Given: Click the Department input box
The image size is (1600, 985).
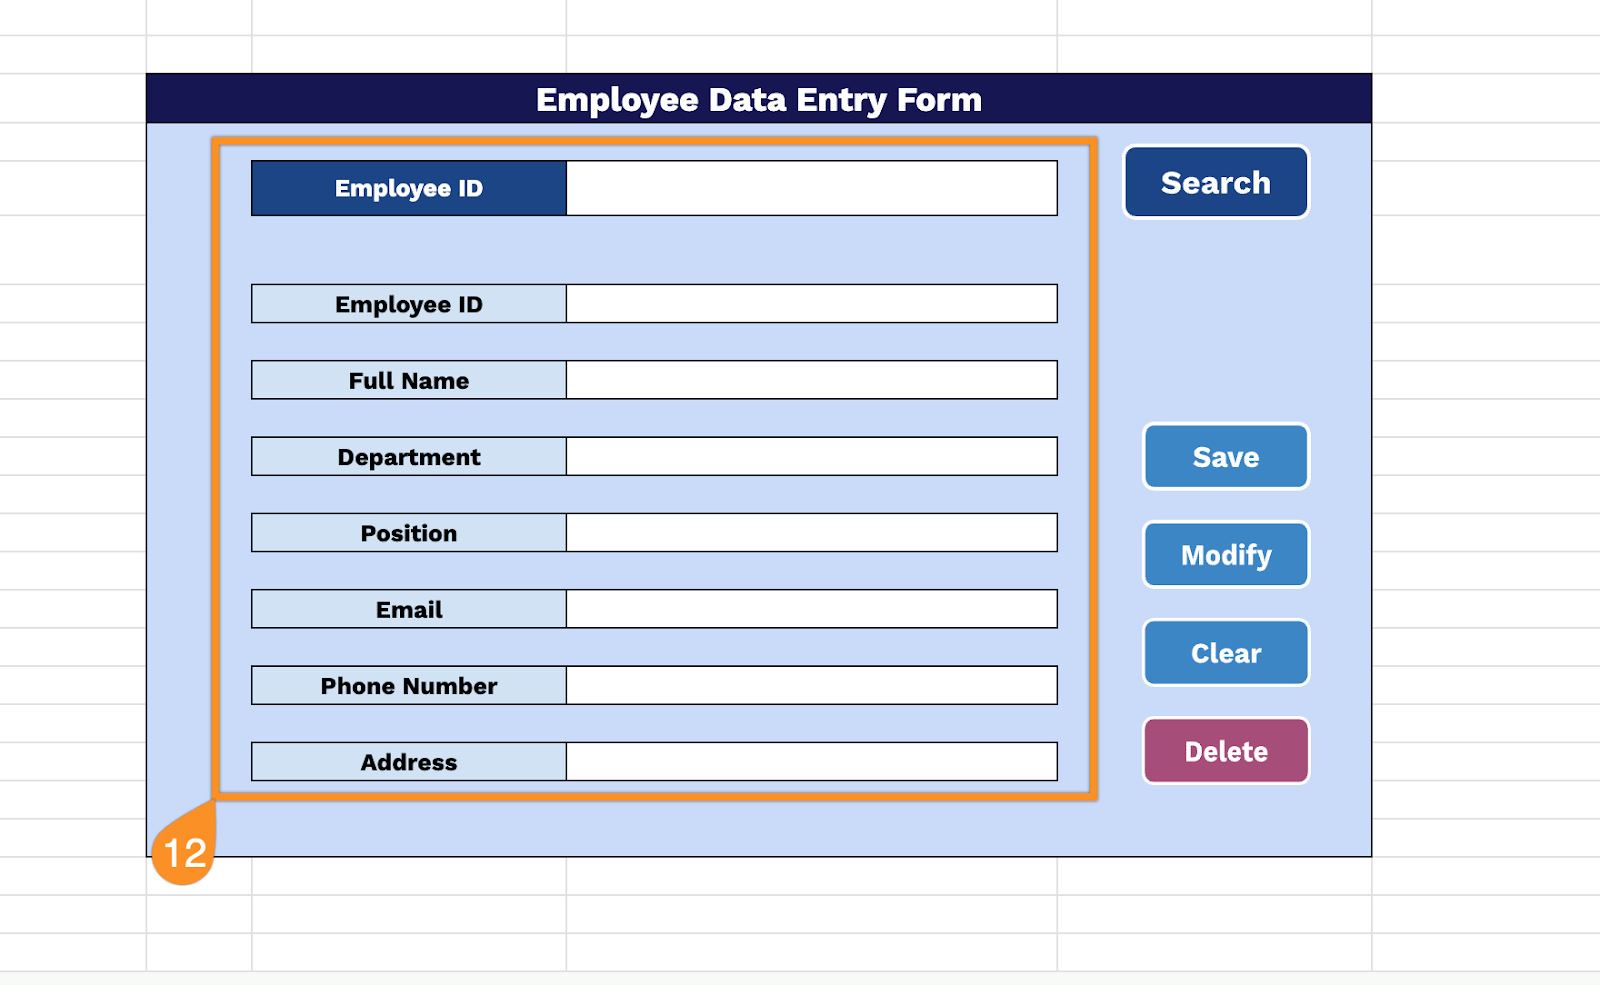Looking at the screenshot, I should click(810, 456).
